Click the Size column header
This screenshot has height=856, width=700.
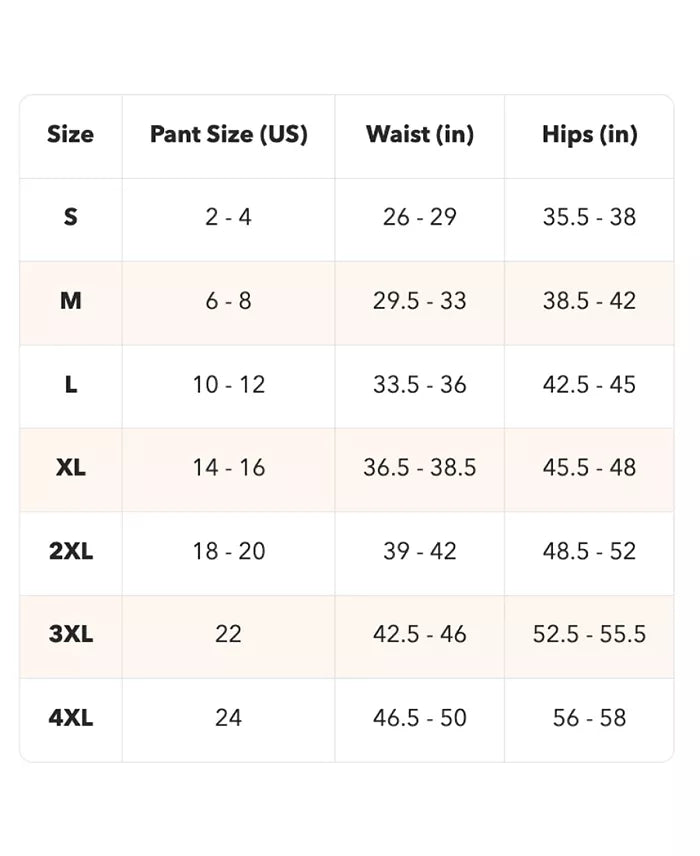70,134
